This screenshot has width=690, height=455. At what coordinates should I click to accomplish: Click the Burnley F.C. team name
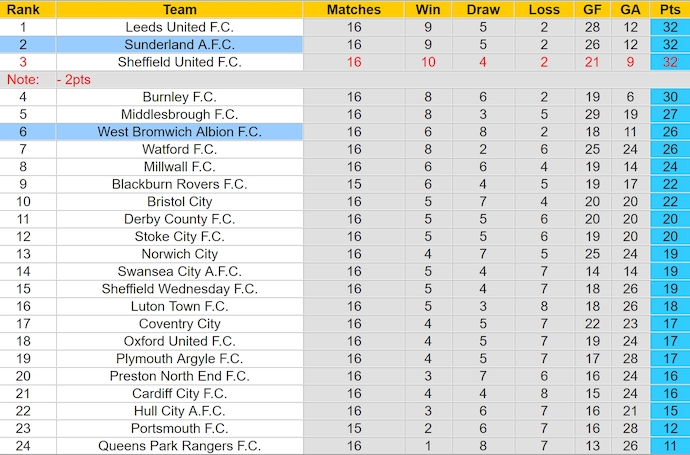click(x=180, y=97)
